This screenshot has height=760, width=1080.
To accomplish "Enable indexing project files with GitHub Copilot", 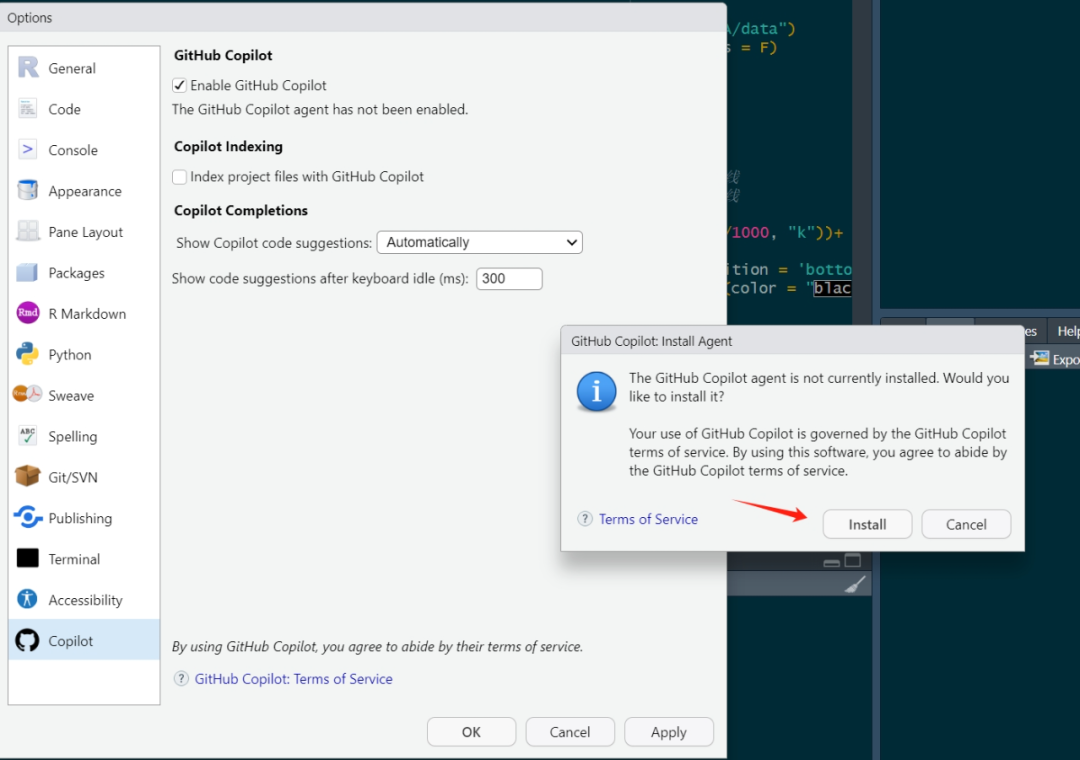I will (x=178, y=176).
